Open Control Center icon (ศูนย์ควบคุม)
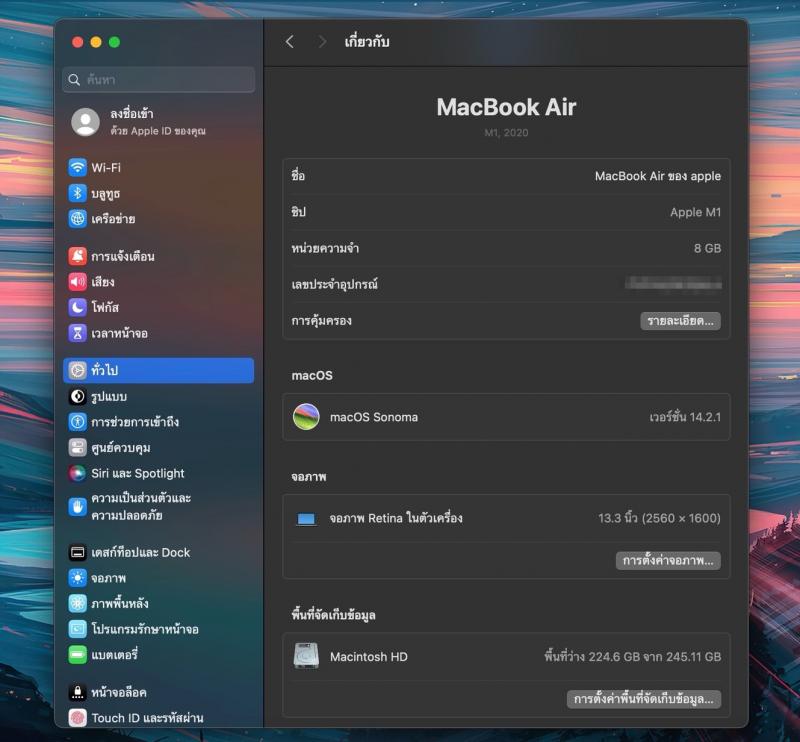 (x=78, y=448)
